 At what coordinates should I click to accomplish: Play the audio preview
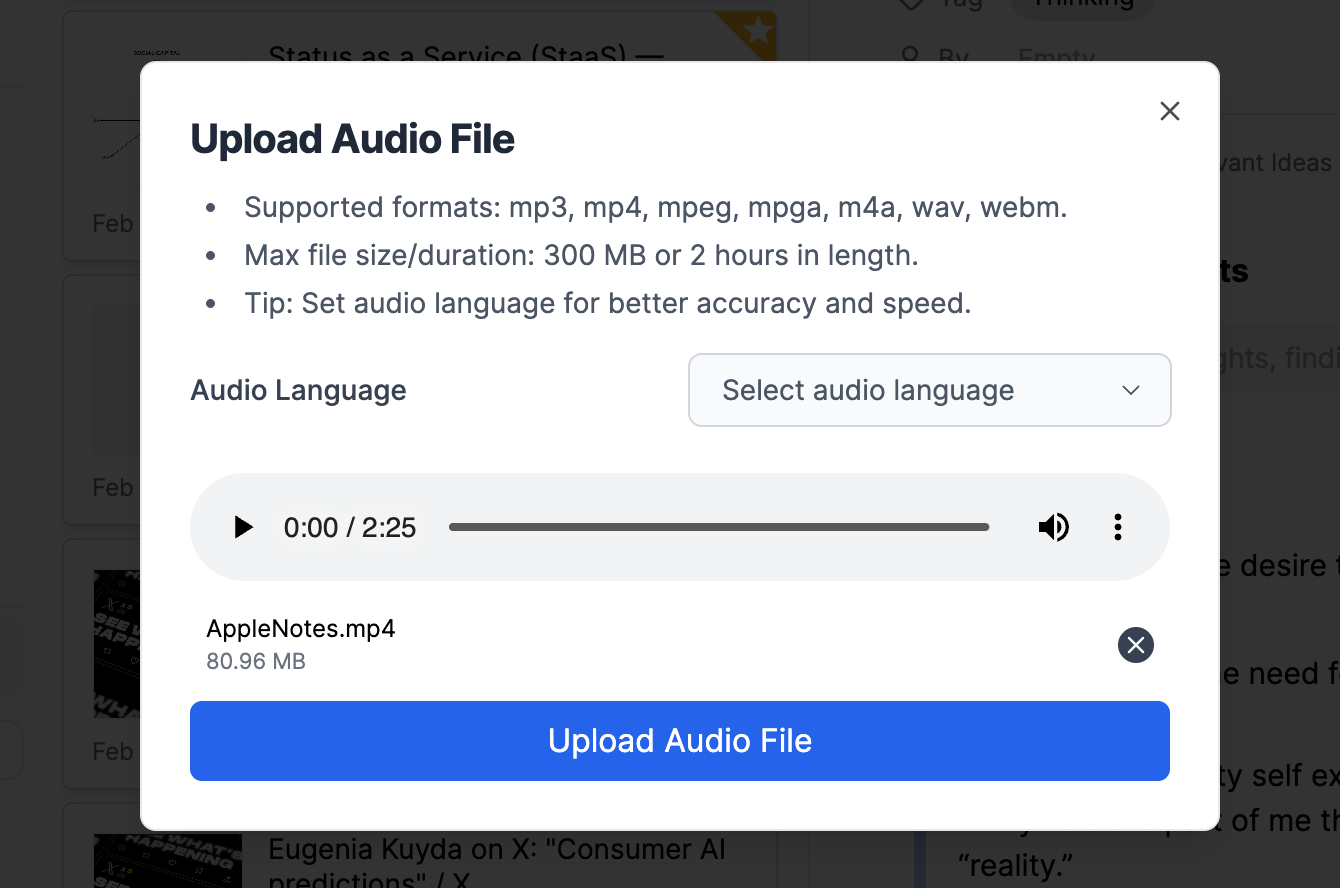coord(243,527)
